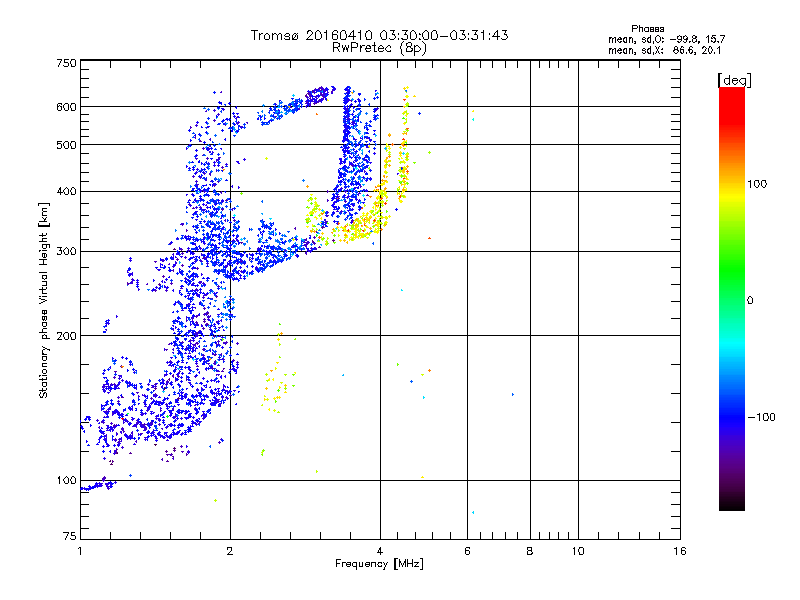Click the 'Stationary phase Virtual Height [km]' axis label

44,300
